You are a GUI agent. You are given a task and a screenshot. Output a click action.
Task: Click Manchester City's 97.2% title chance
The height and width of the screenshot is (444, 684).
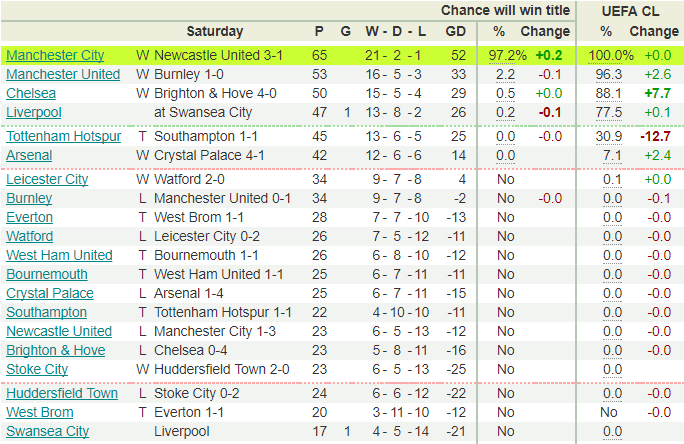[x=507, y=56]
